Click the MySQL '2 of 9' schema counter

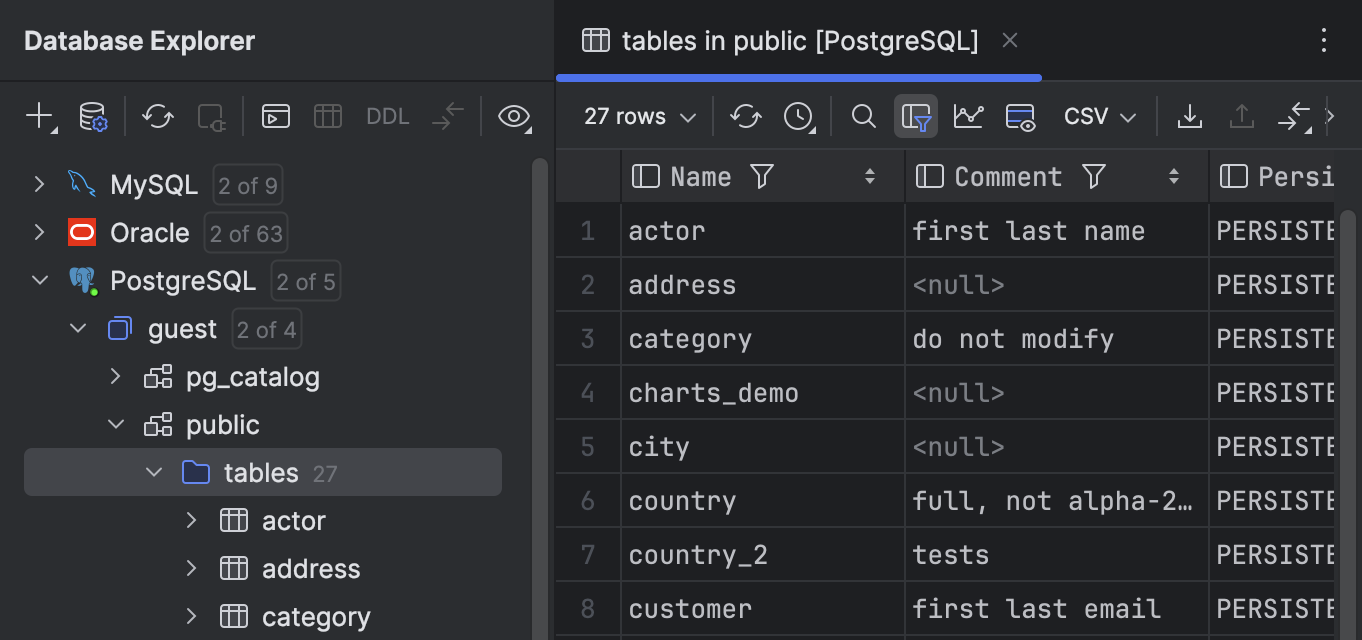tap(248, 185)
